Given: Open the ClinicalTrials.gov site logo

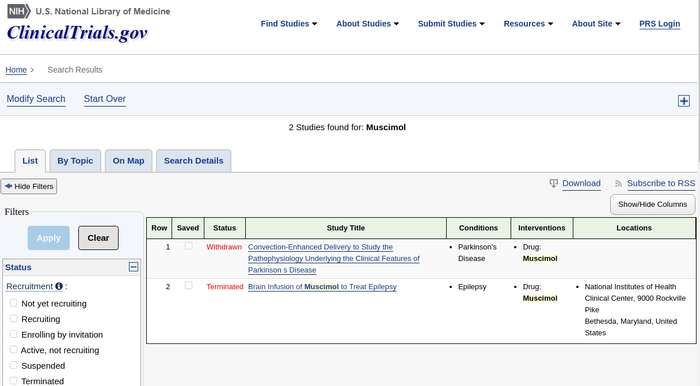Looking at the screenshot, I should (77, 33).
